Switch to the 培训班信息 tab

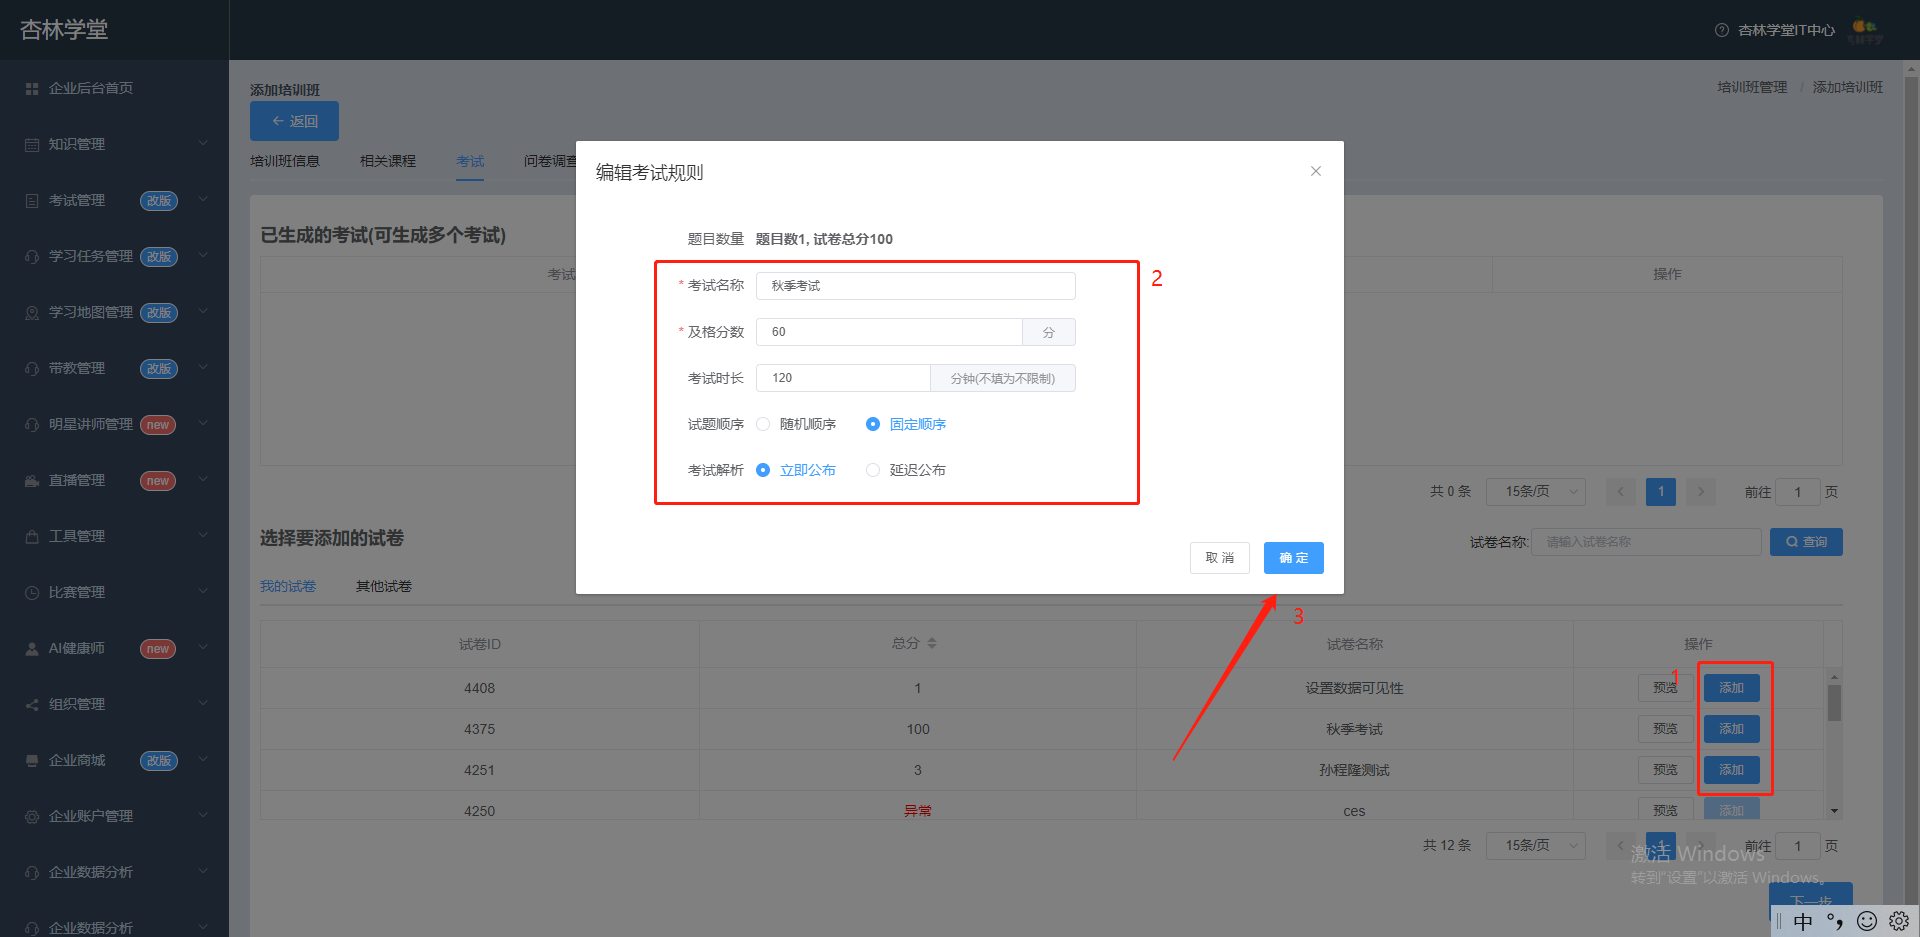click(285, 161)
